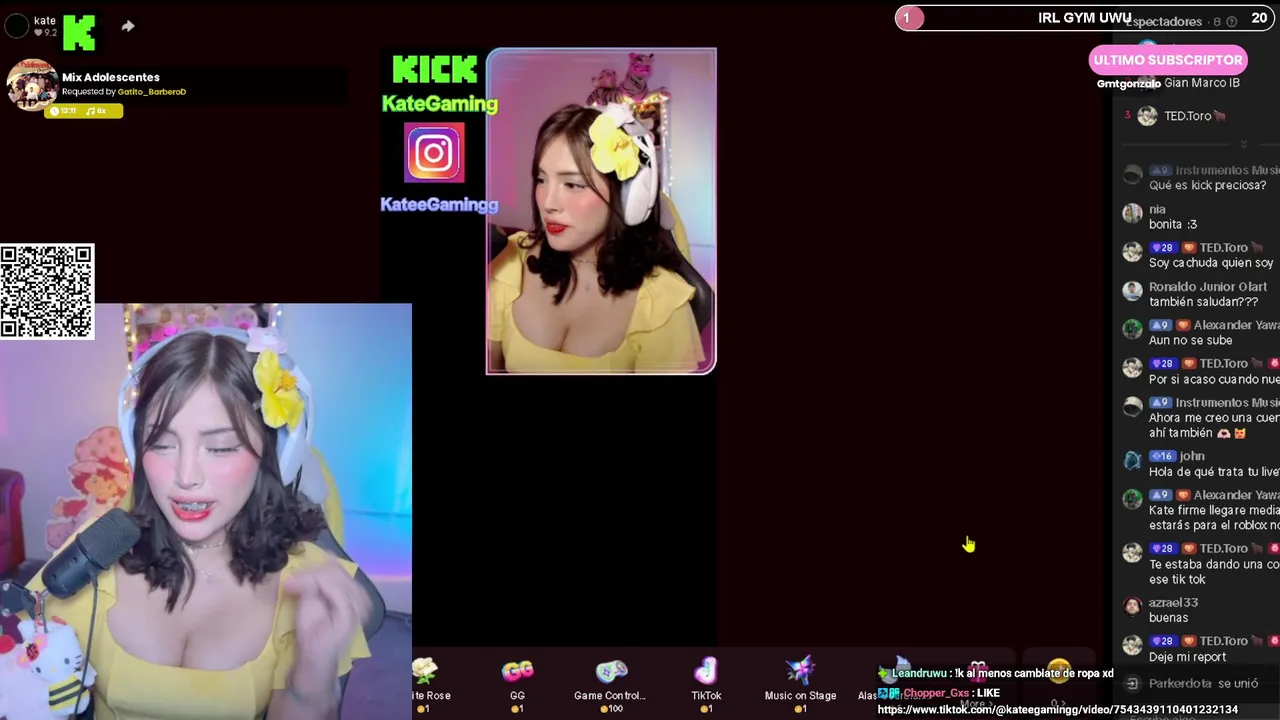The width and height of the screenshot is (1280, 720).
Task: Click the level 16 badge beside john
Action: pyautogui.click(x=1161, y=456)
